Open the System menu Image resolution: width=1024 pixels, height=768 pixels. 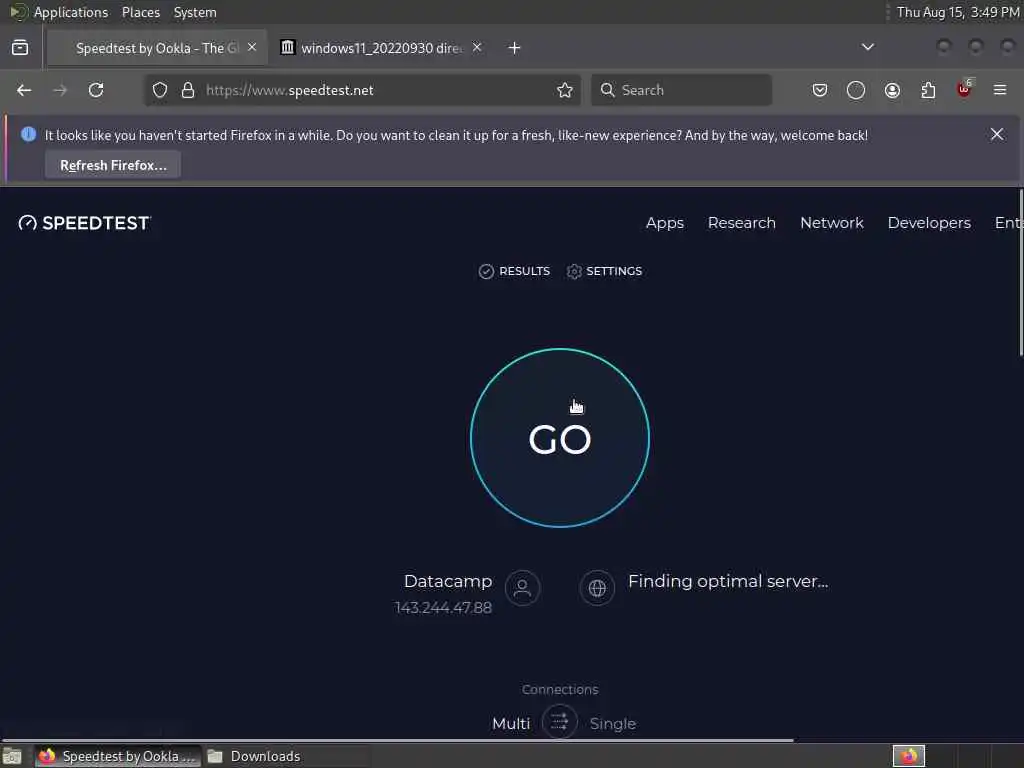pyautogui.click(x=195, y=12)
